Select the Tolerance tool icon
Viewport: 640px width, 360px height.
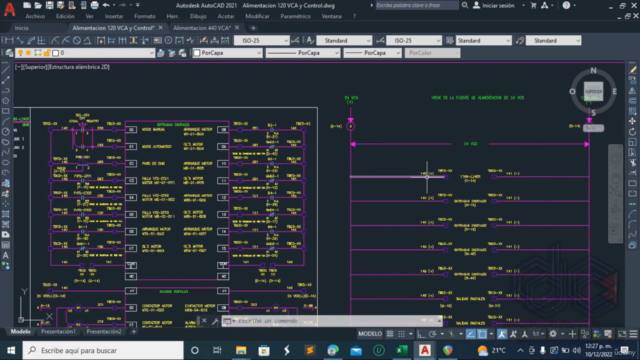tap(158, 40)
